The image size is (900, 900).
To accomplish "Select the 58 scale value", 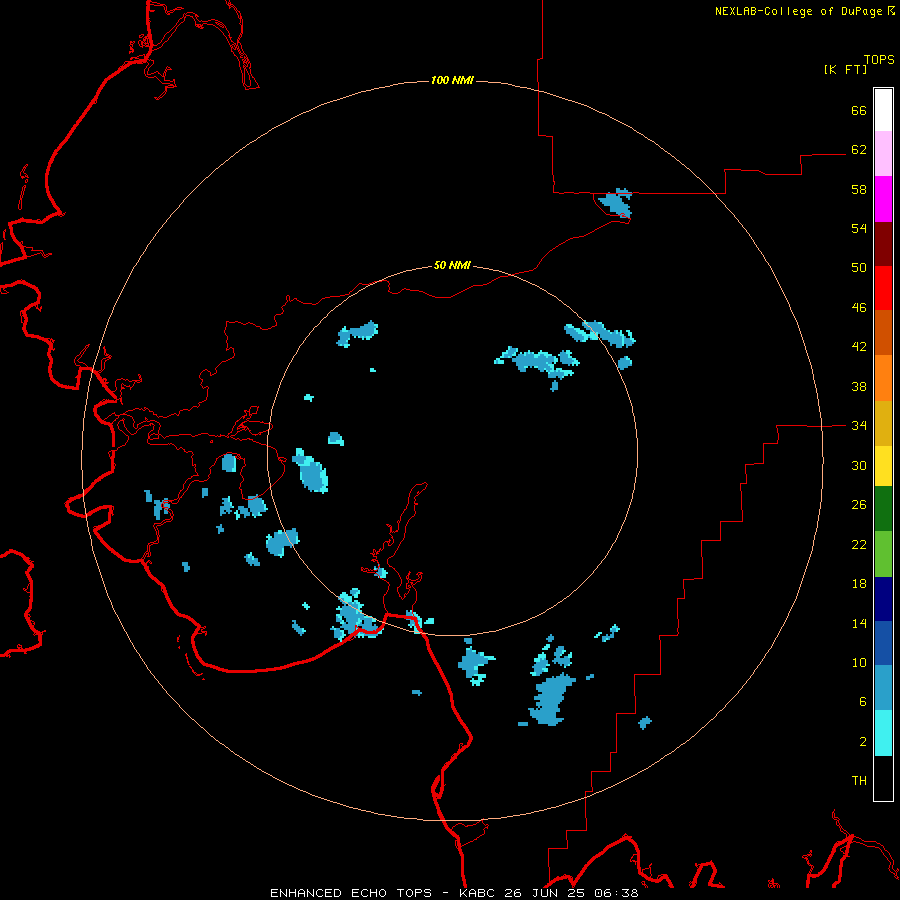I will [859, 189].
